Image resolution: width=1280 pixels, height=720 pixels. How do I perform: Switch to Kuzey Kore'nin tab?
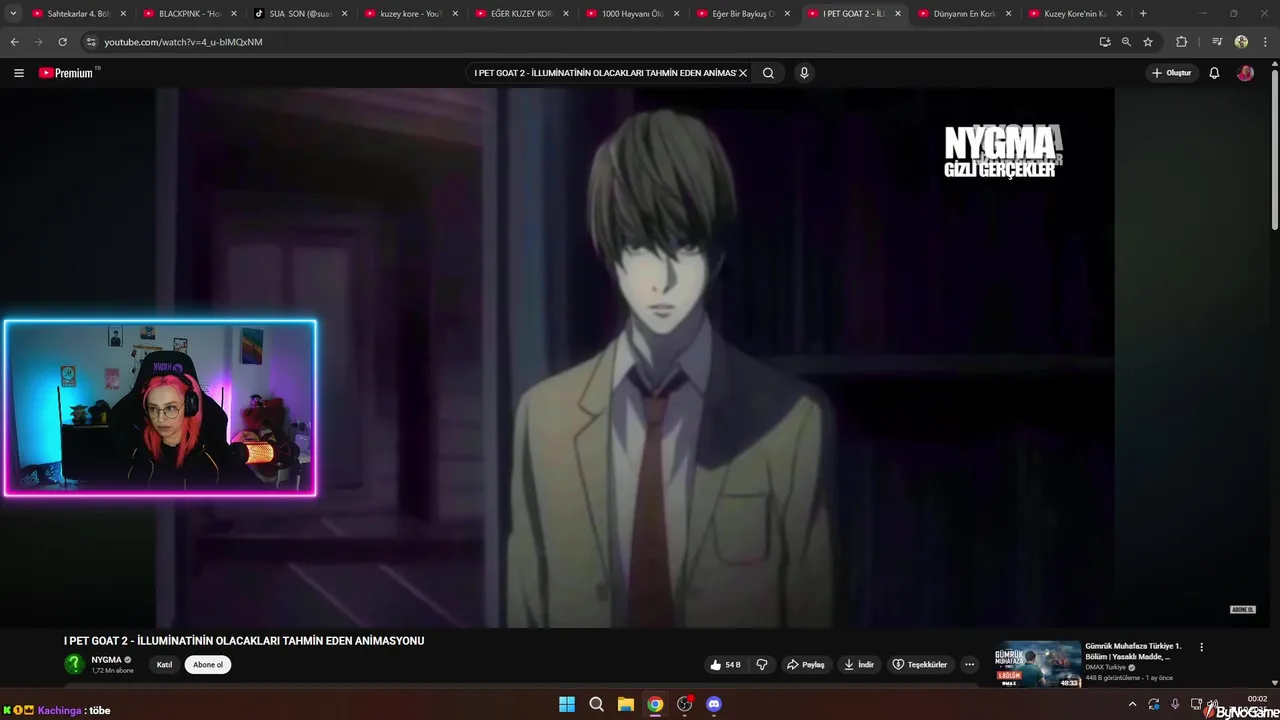click(1075, 14)
